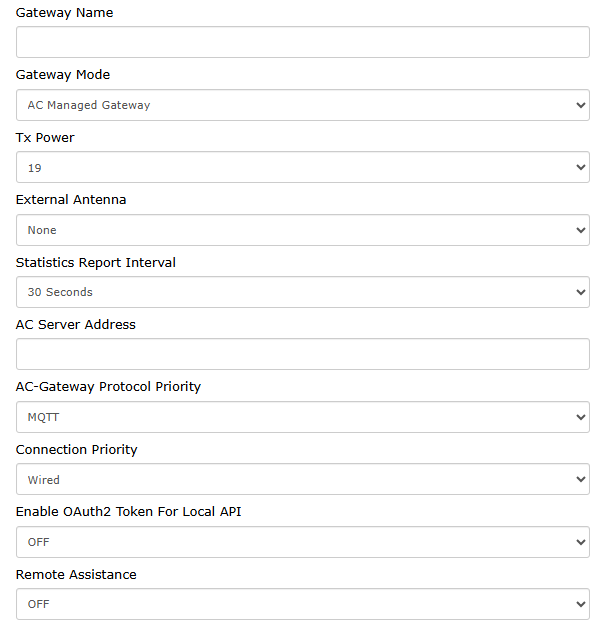Click the chevron arrow in Connection Priority field

click(x=580, y=479)
